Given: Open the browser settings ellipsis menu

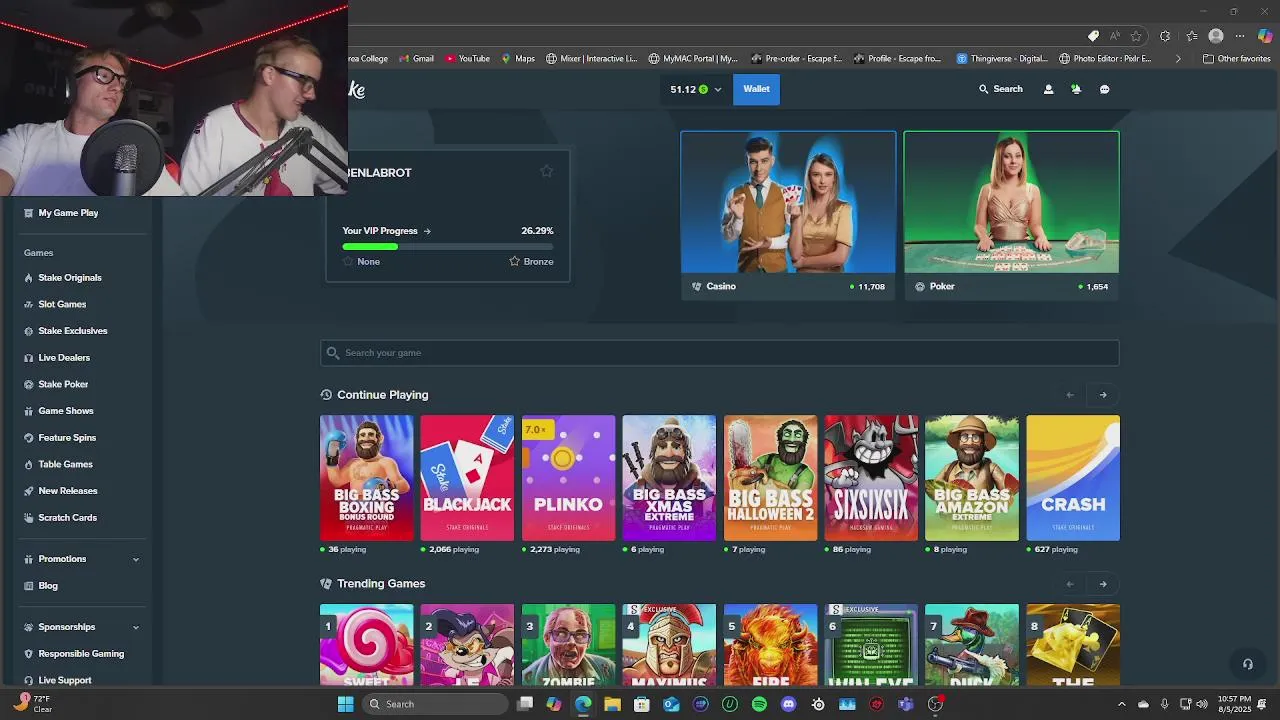Looking at the screenshot, I should point(1240,36).
